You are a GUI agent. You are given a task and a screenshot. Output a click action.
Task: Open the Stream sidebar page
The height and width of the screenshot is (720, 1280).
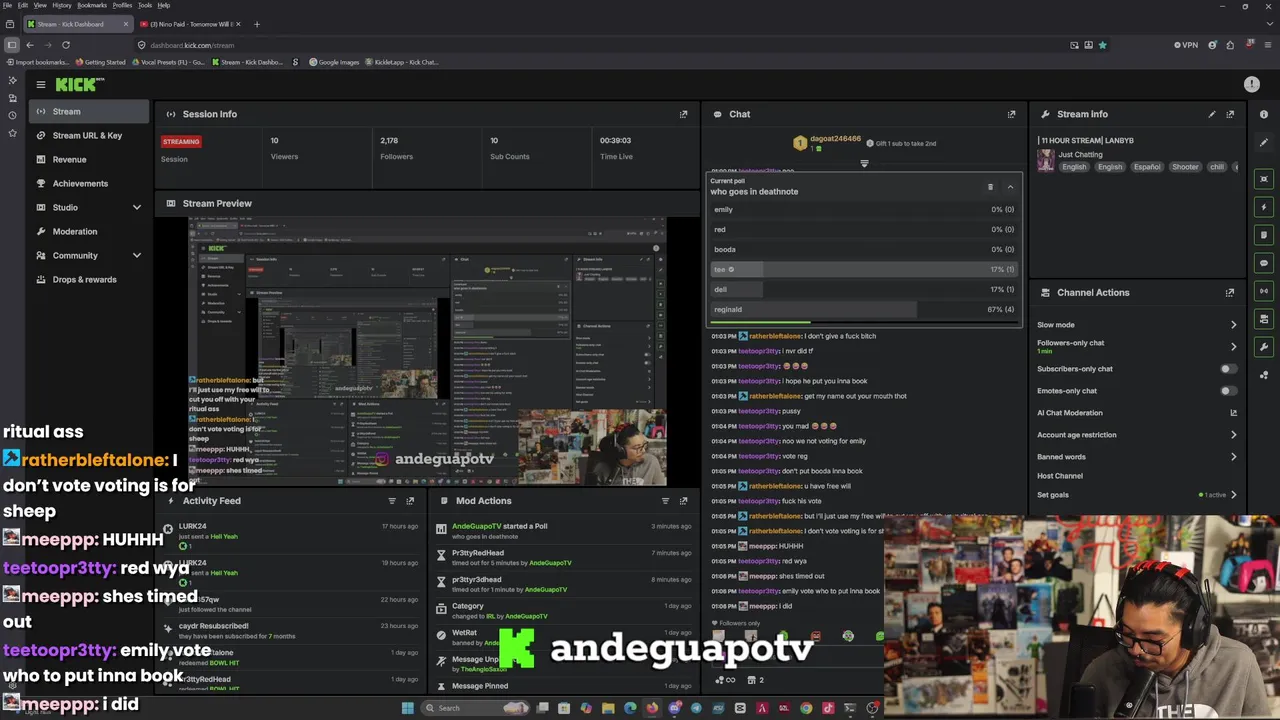tap(88, 111)
